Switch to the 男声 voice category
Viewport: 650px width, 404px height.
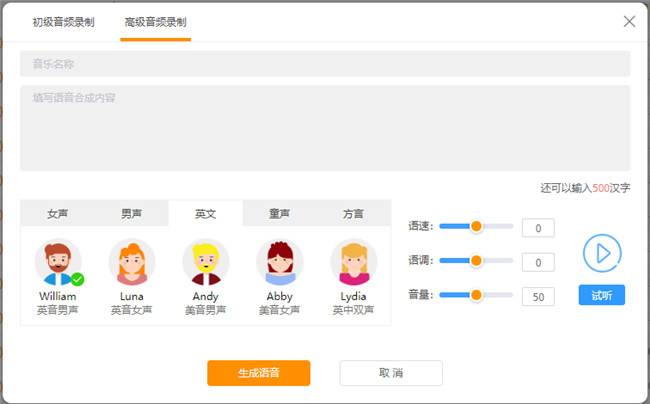tap(132, 214)
